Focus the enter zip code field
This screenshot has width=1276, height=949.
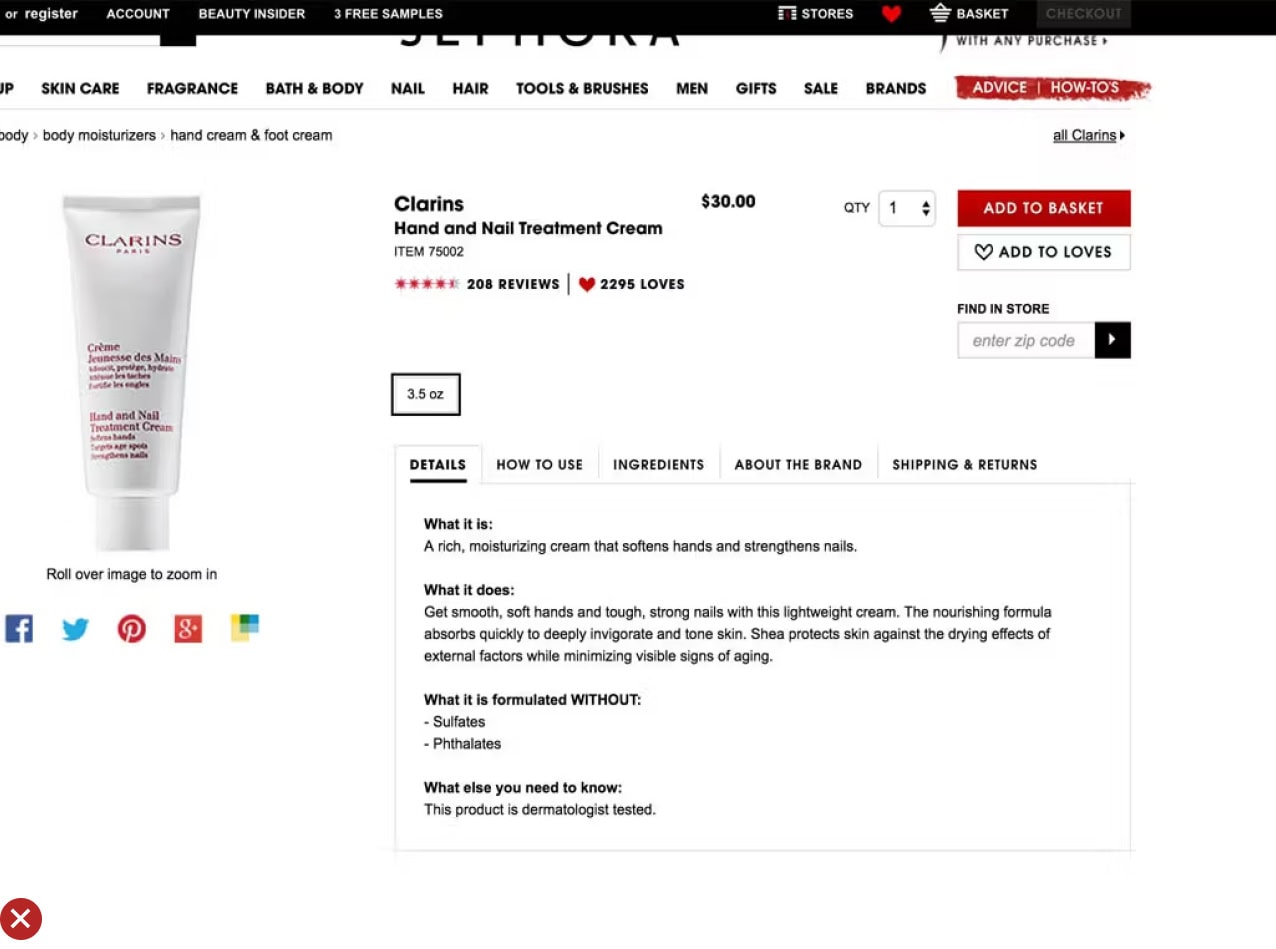(x=1026, y=340)
